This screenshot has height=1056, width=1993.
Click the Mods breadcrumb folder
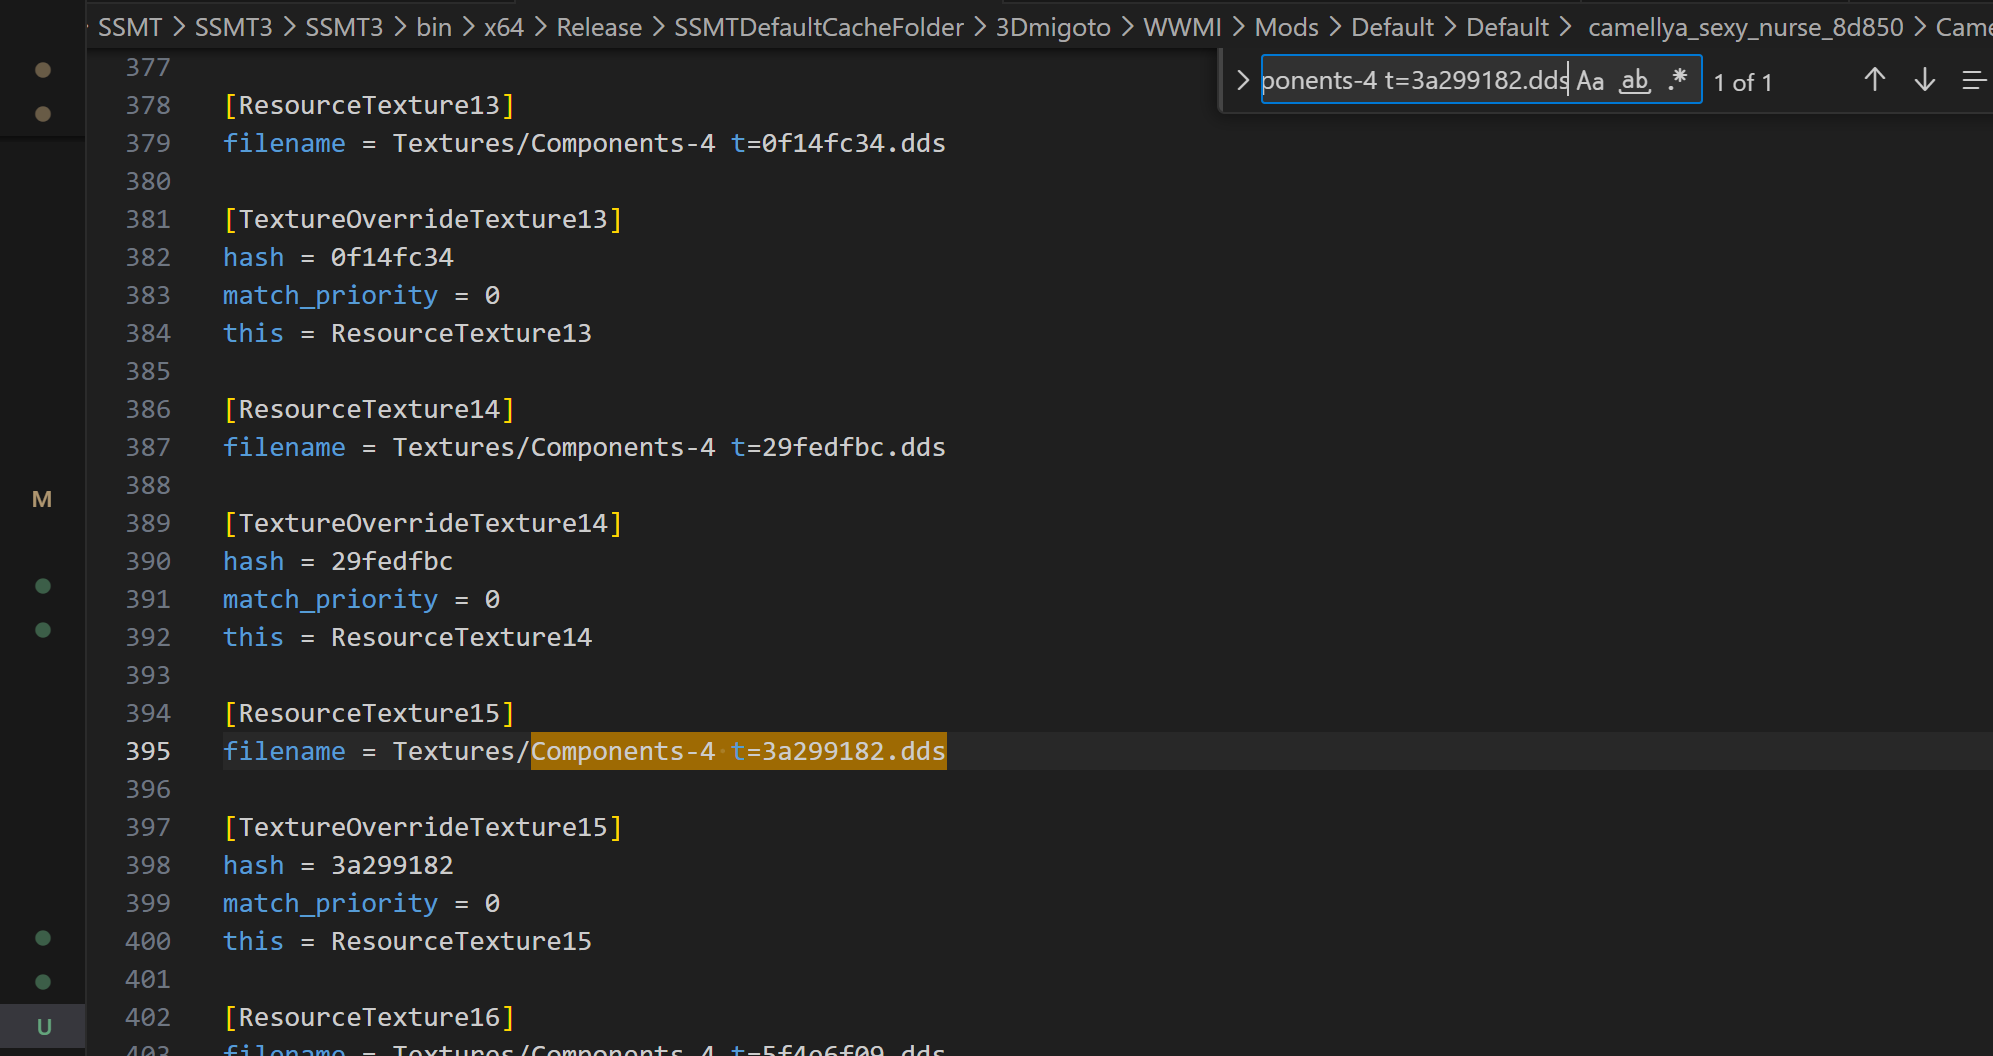point(1286,27)
